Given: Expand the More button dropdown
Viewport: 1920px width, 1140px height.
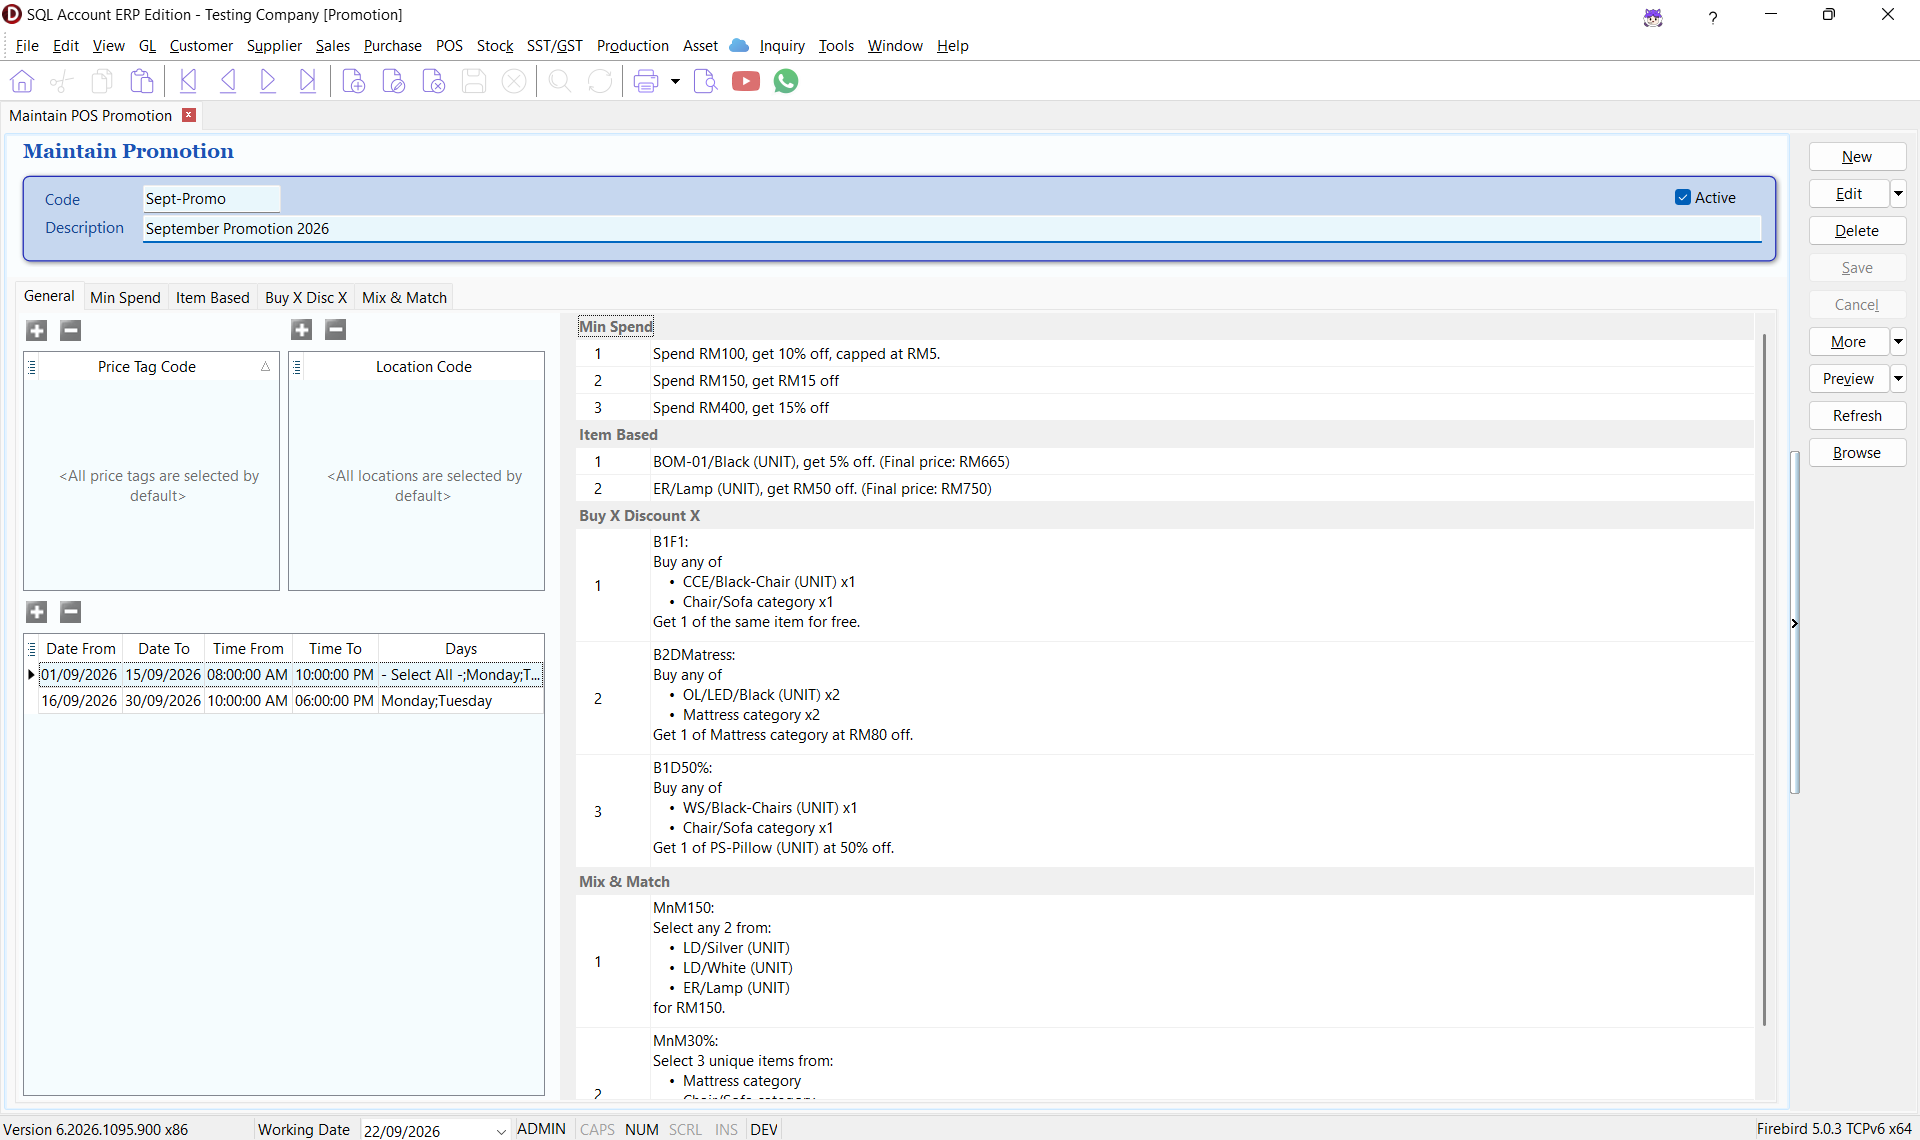Looking at the screenshot, I should (x=1898, y=342).
